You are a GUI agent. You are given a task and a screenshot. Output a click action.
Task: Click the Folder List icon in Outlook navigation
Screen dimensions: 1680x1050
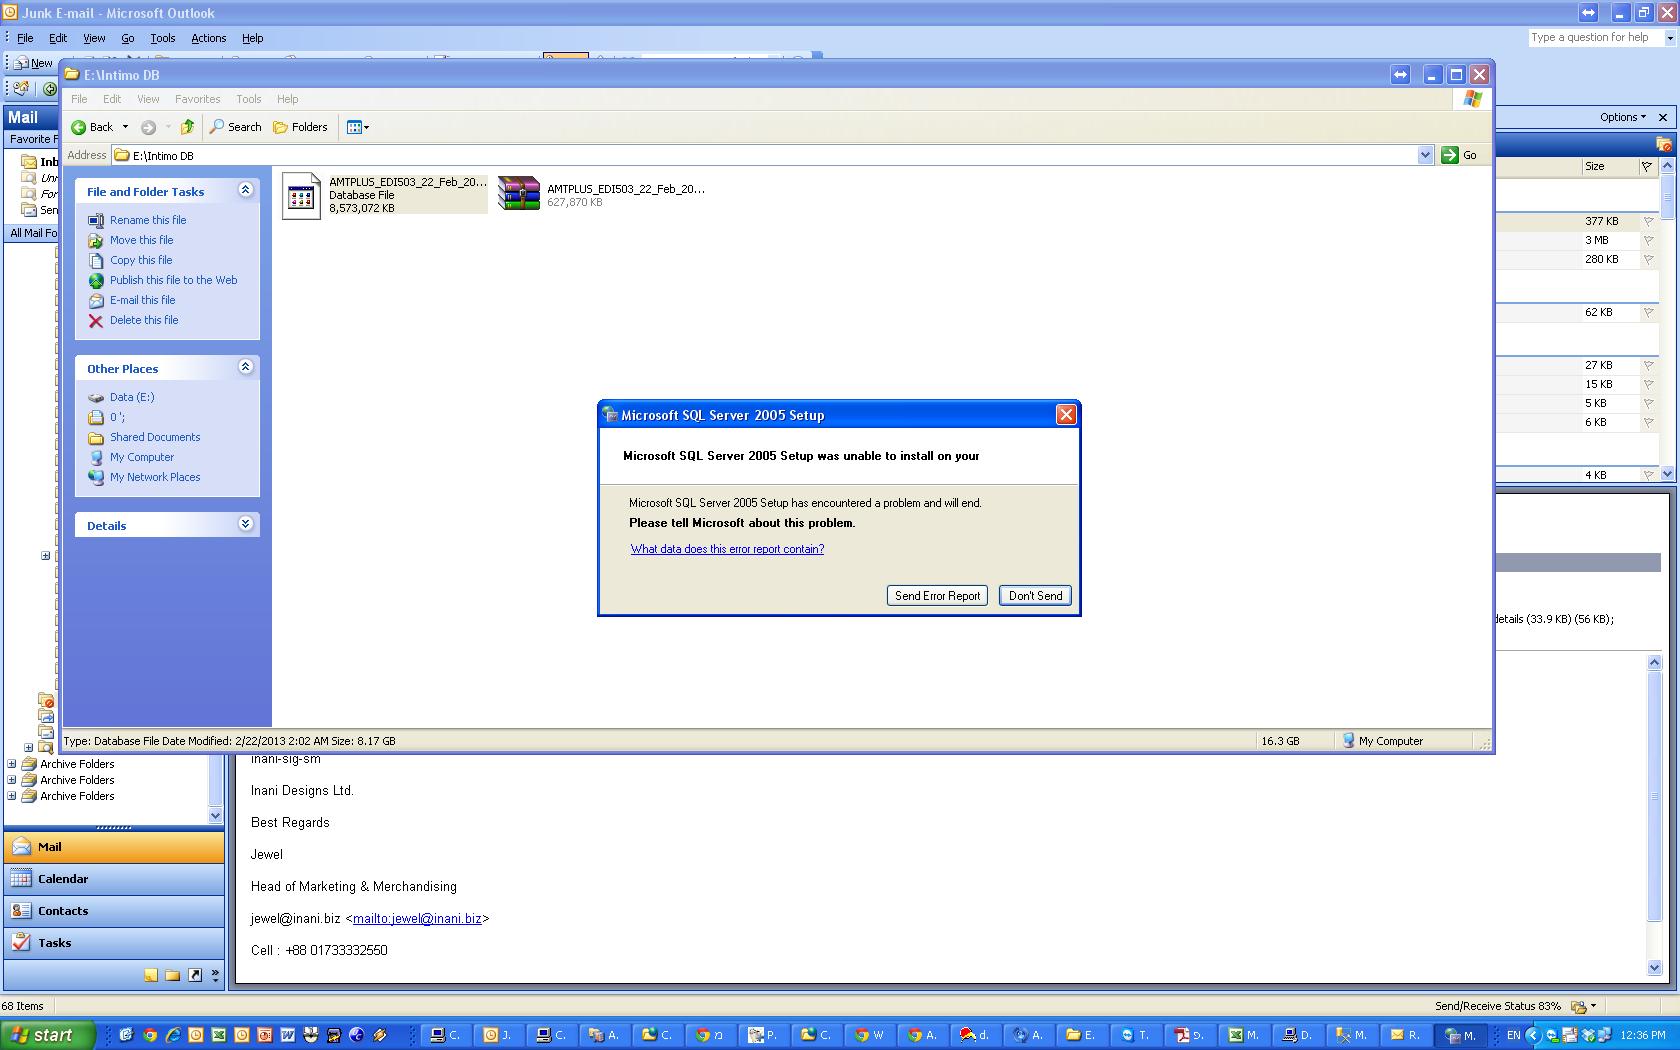[173, 975]
